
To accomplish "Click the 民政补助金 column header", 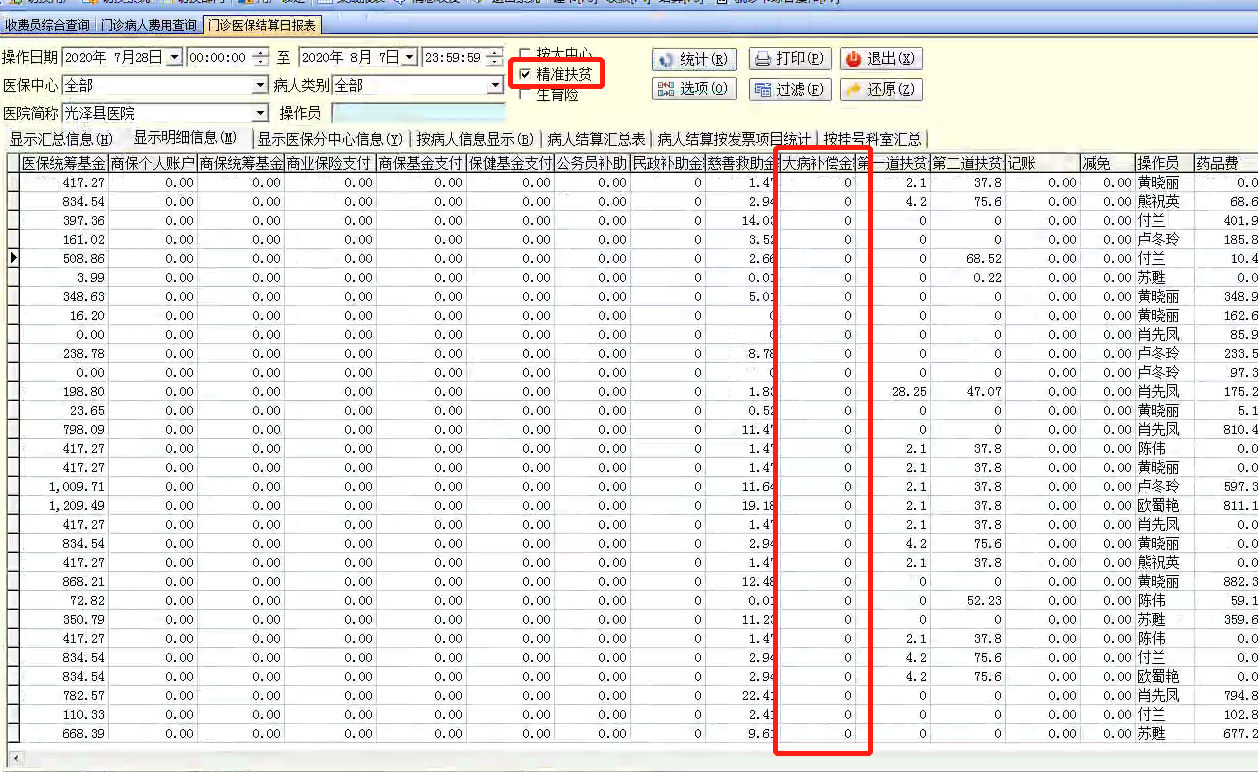I will coord(667,163).
